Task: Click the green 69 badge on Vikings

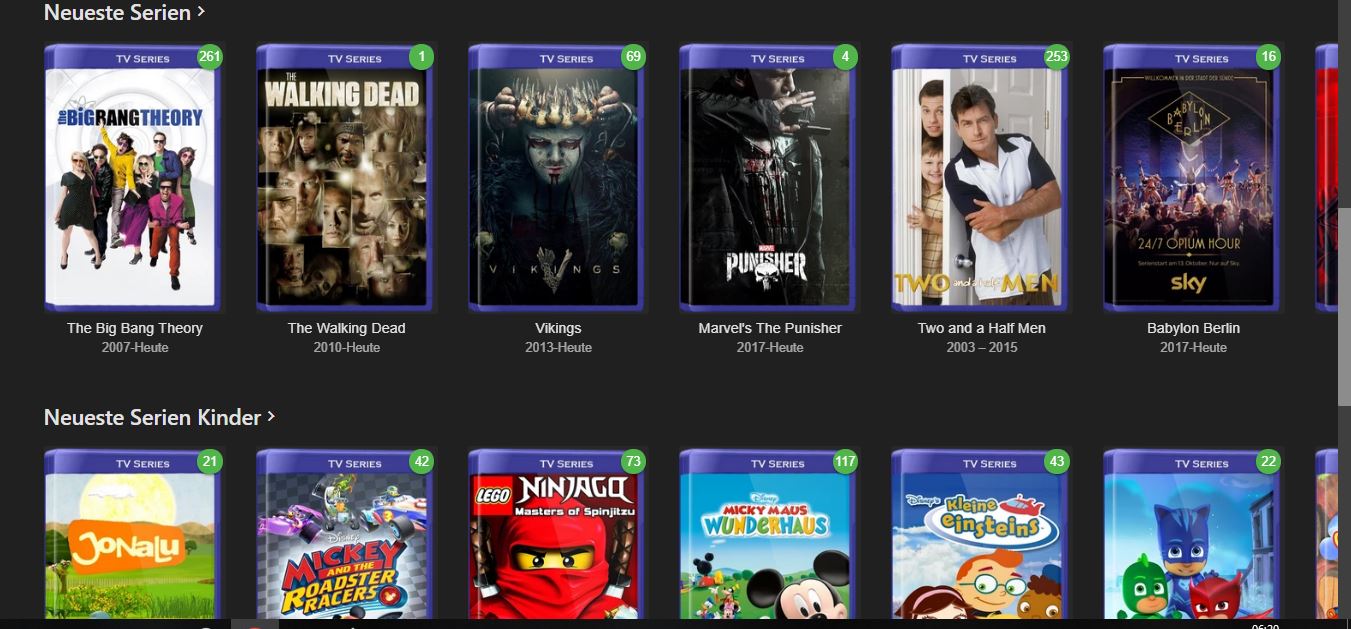Action: 633,56
